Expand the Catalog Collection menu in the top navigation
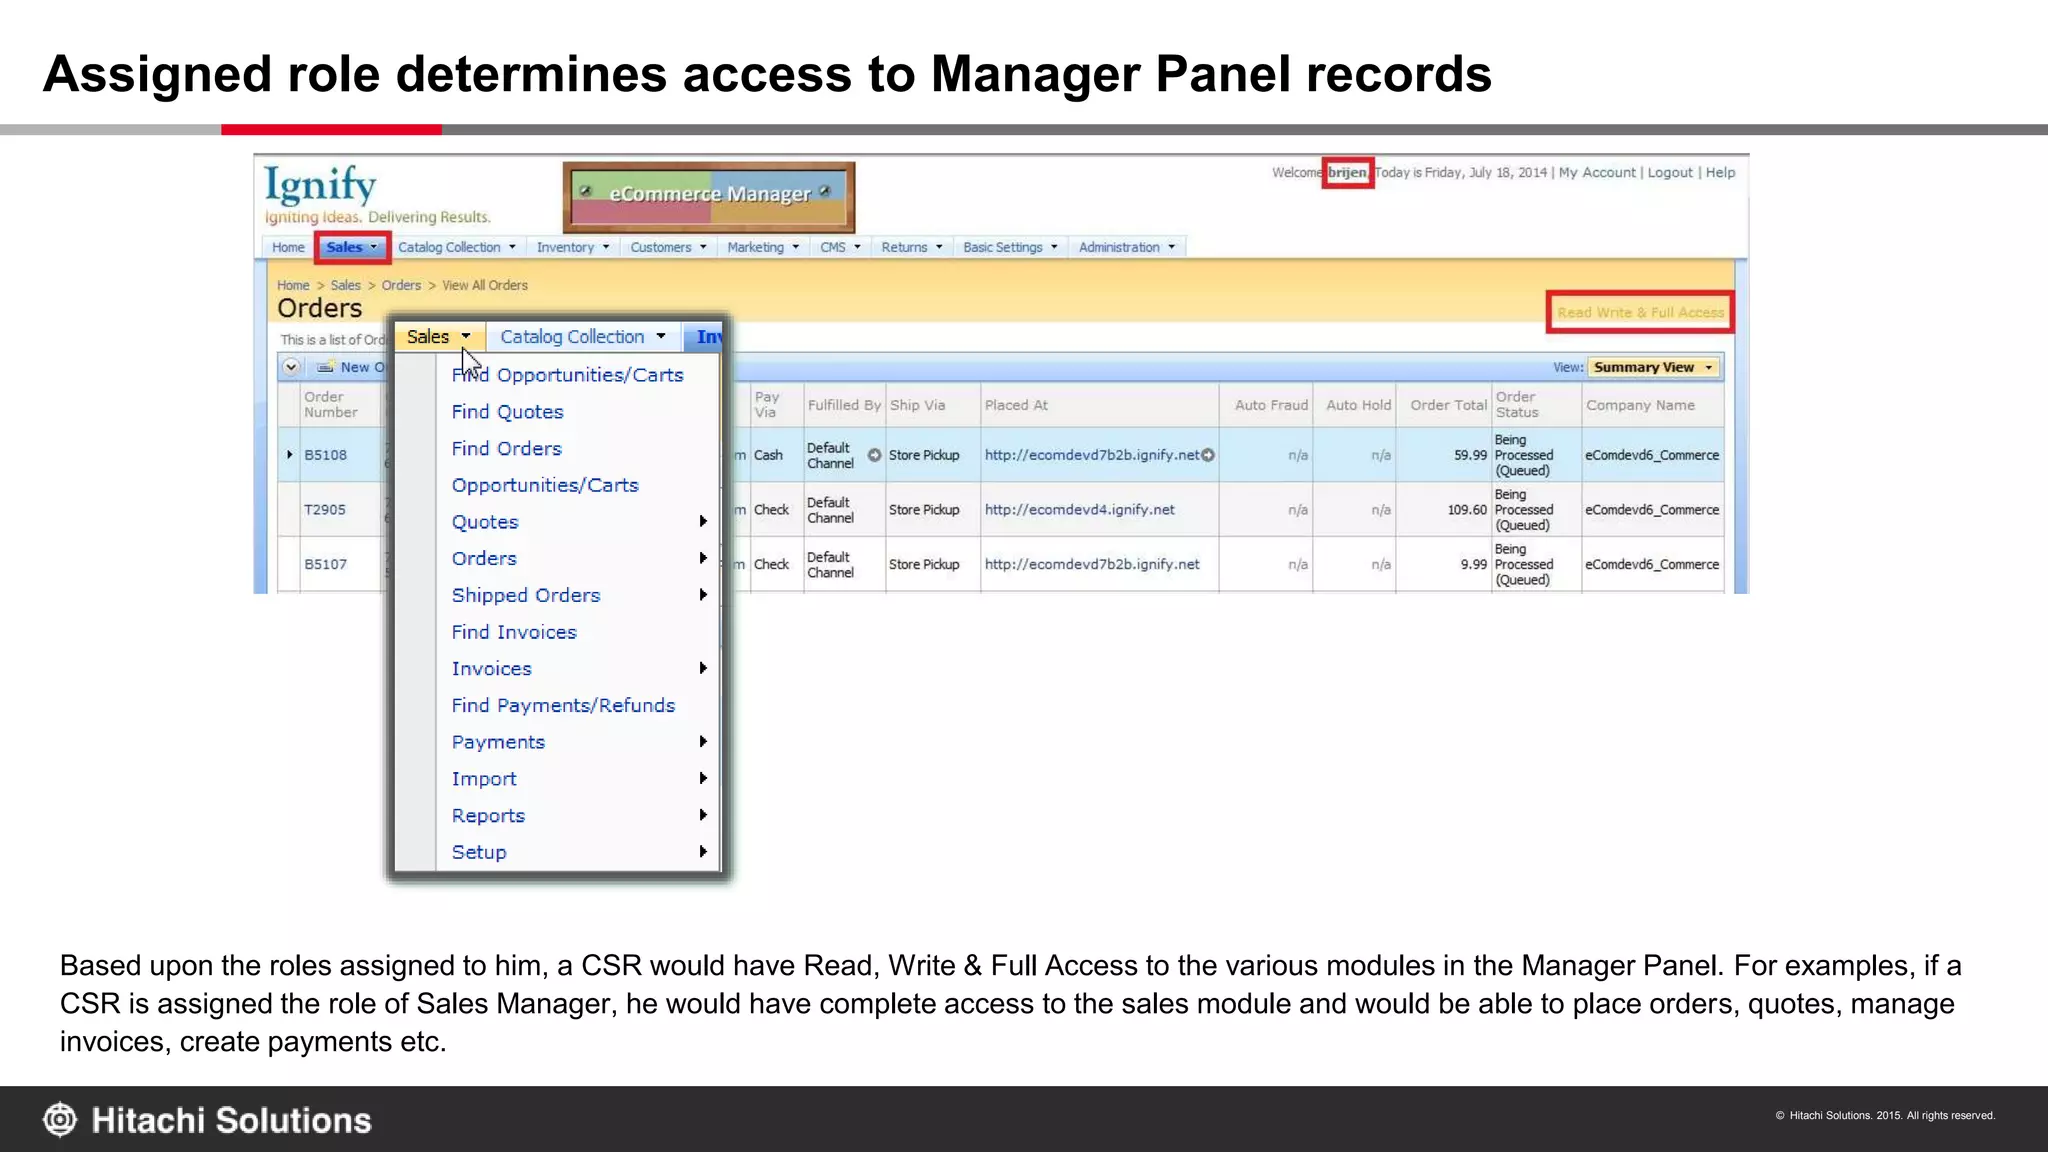Screen dimensions: 2048x1152 [456, 247]
